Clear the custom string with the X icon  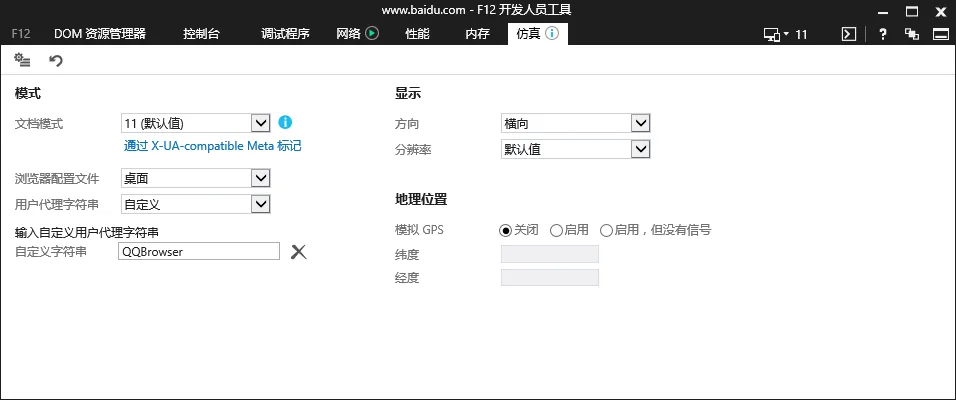tap(298, 252)
